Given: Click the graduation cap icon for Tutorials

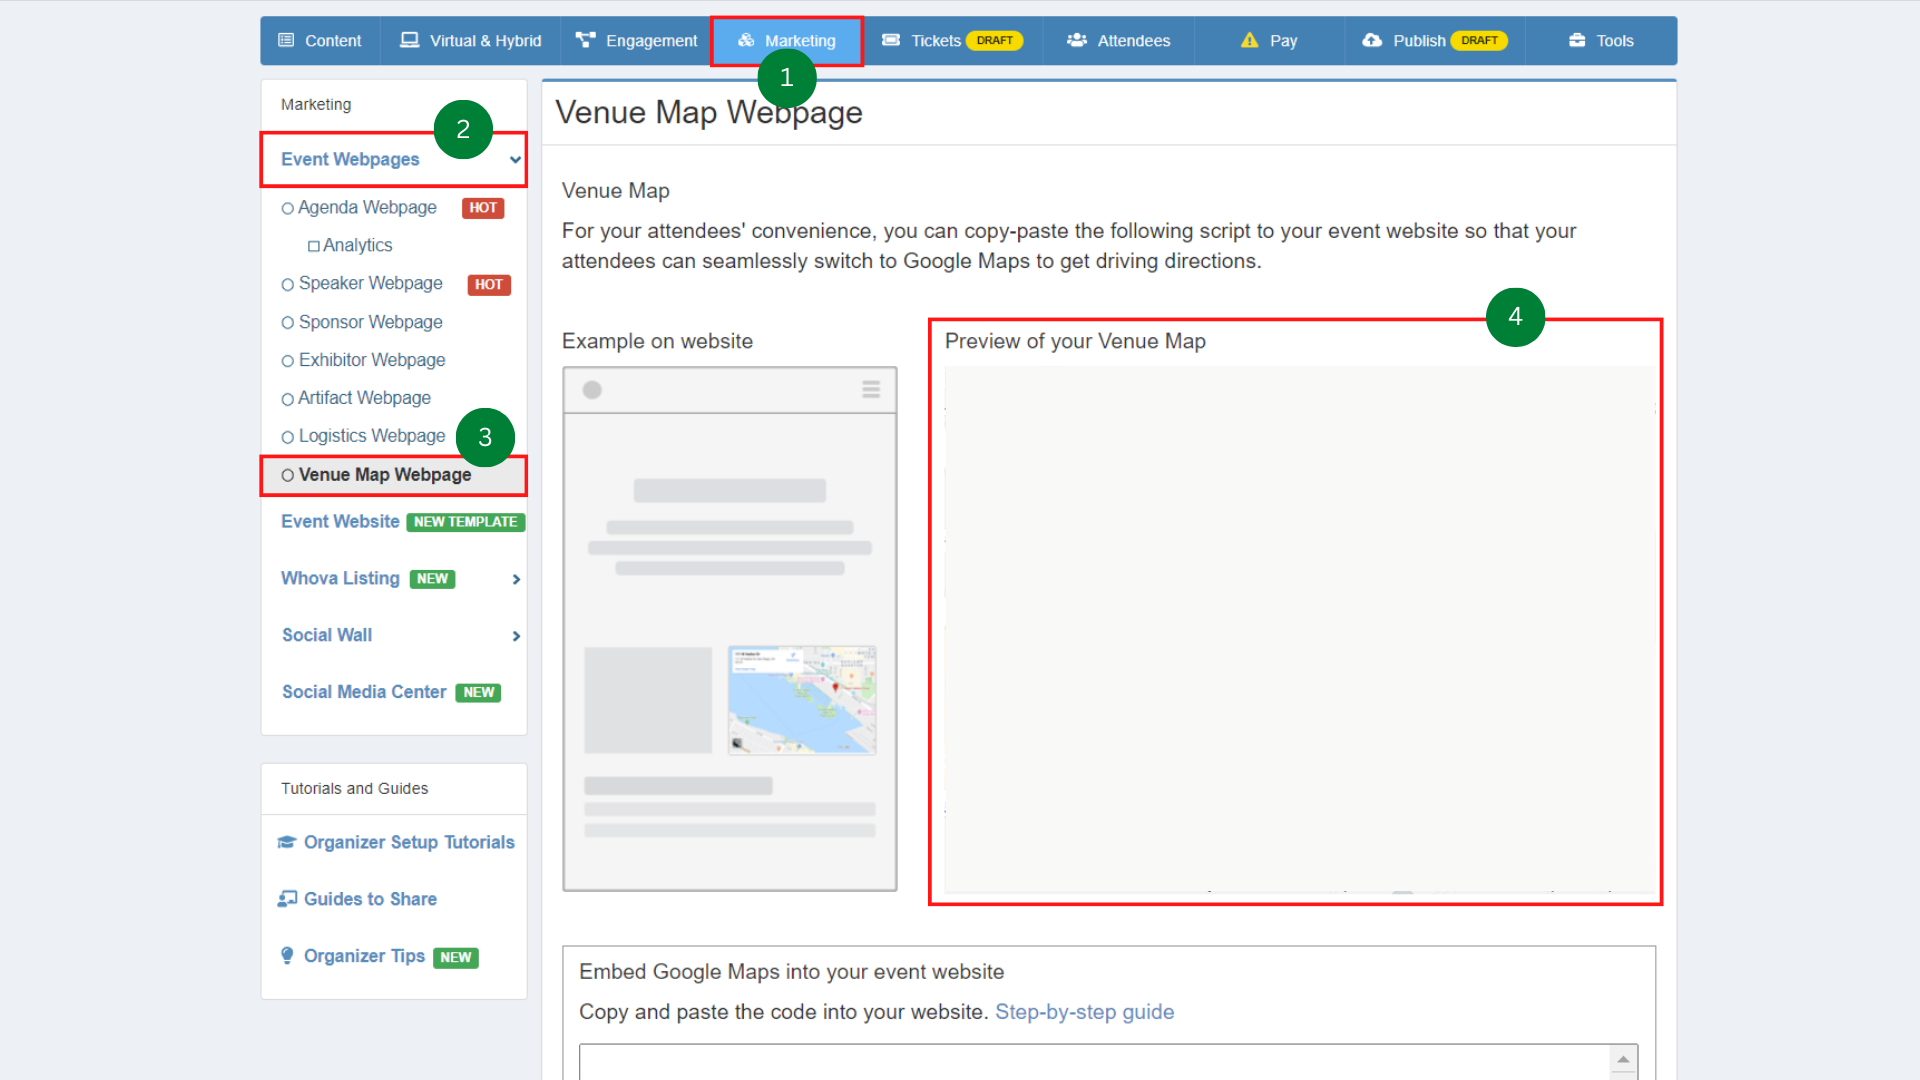Looking at the screenshot, I should pos(287,843).
